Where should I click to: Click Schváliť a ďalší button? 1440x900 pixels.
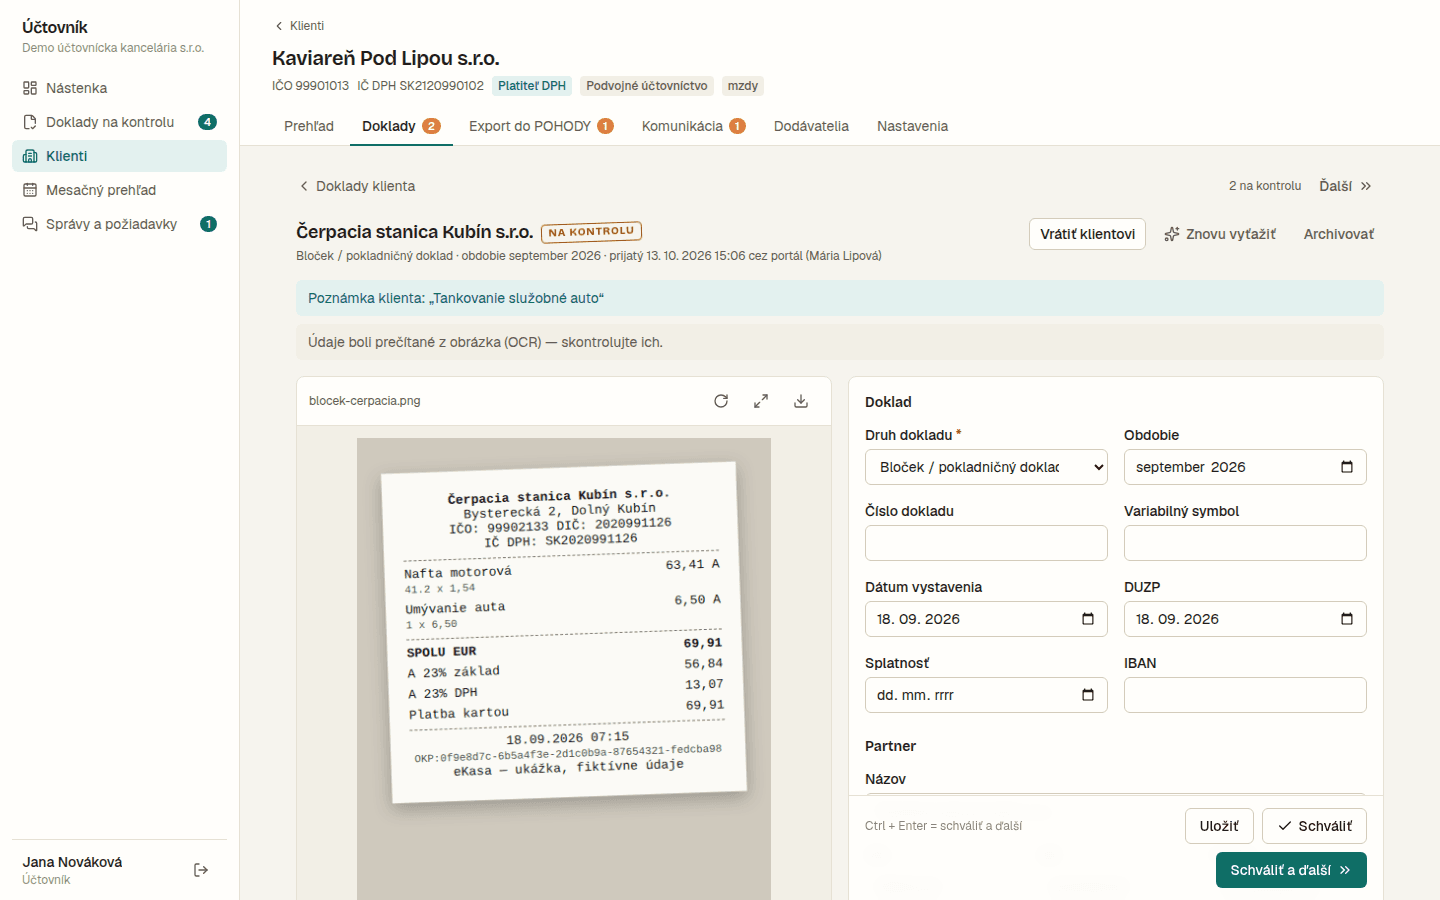pos(1291,870)
